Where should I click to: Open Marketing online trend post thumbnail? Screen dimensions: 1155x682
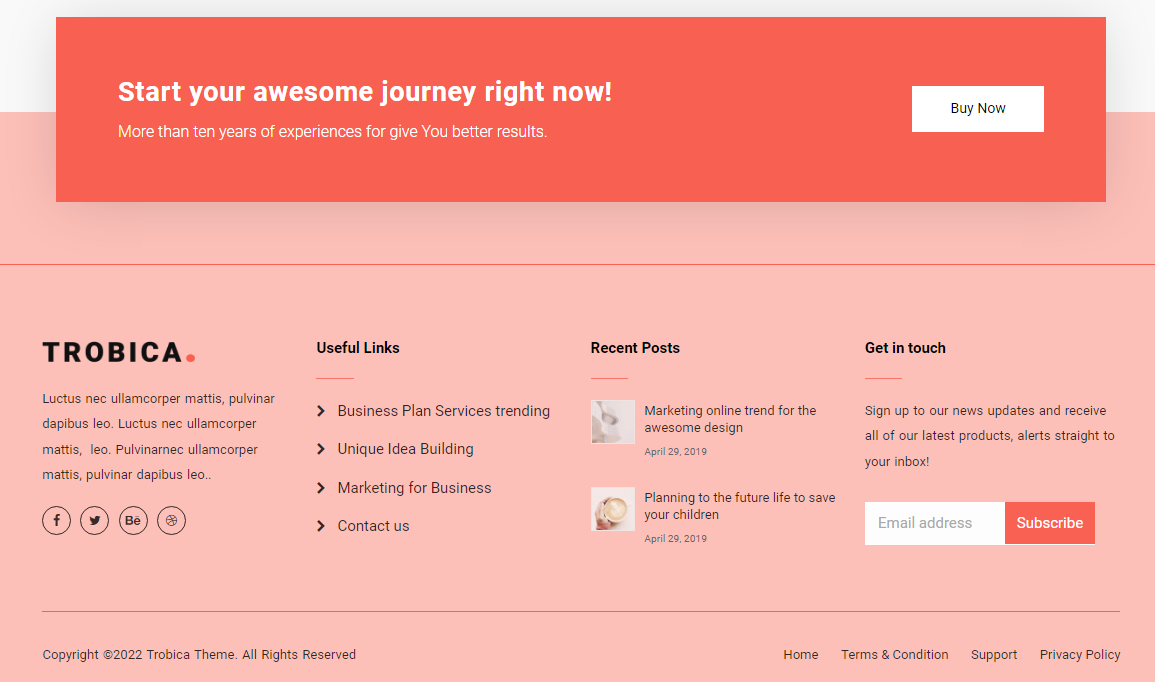(612, 421)
